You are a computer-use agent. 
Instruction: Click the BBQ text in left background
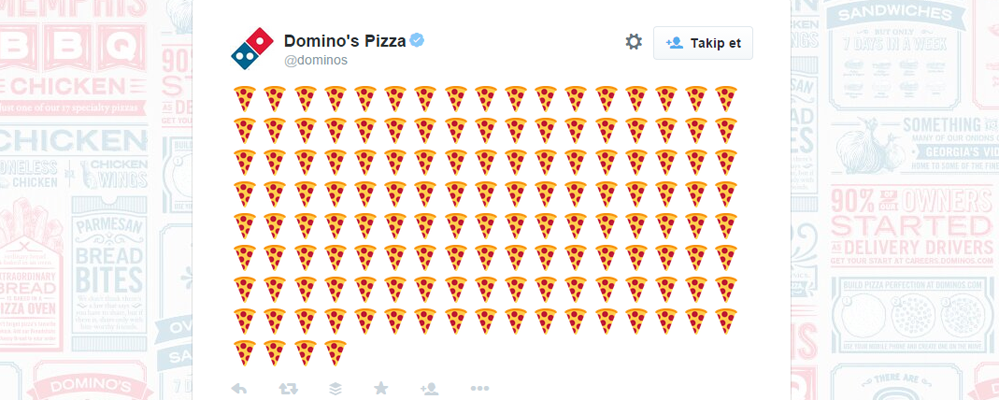pos(70,46)
